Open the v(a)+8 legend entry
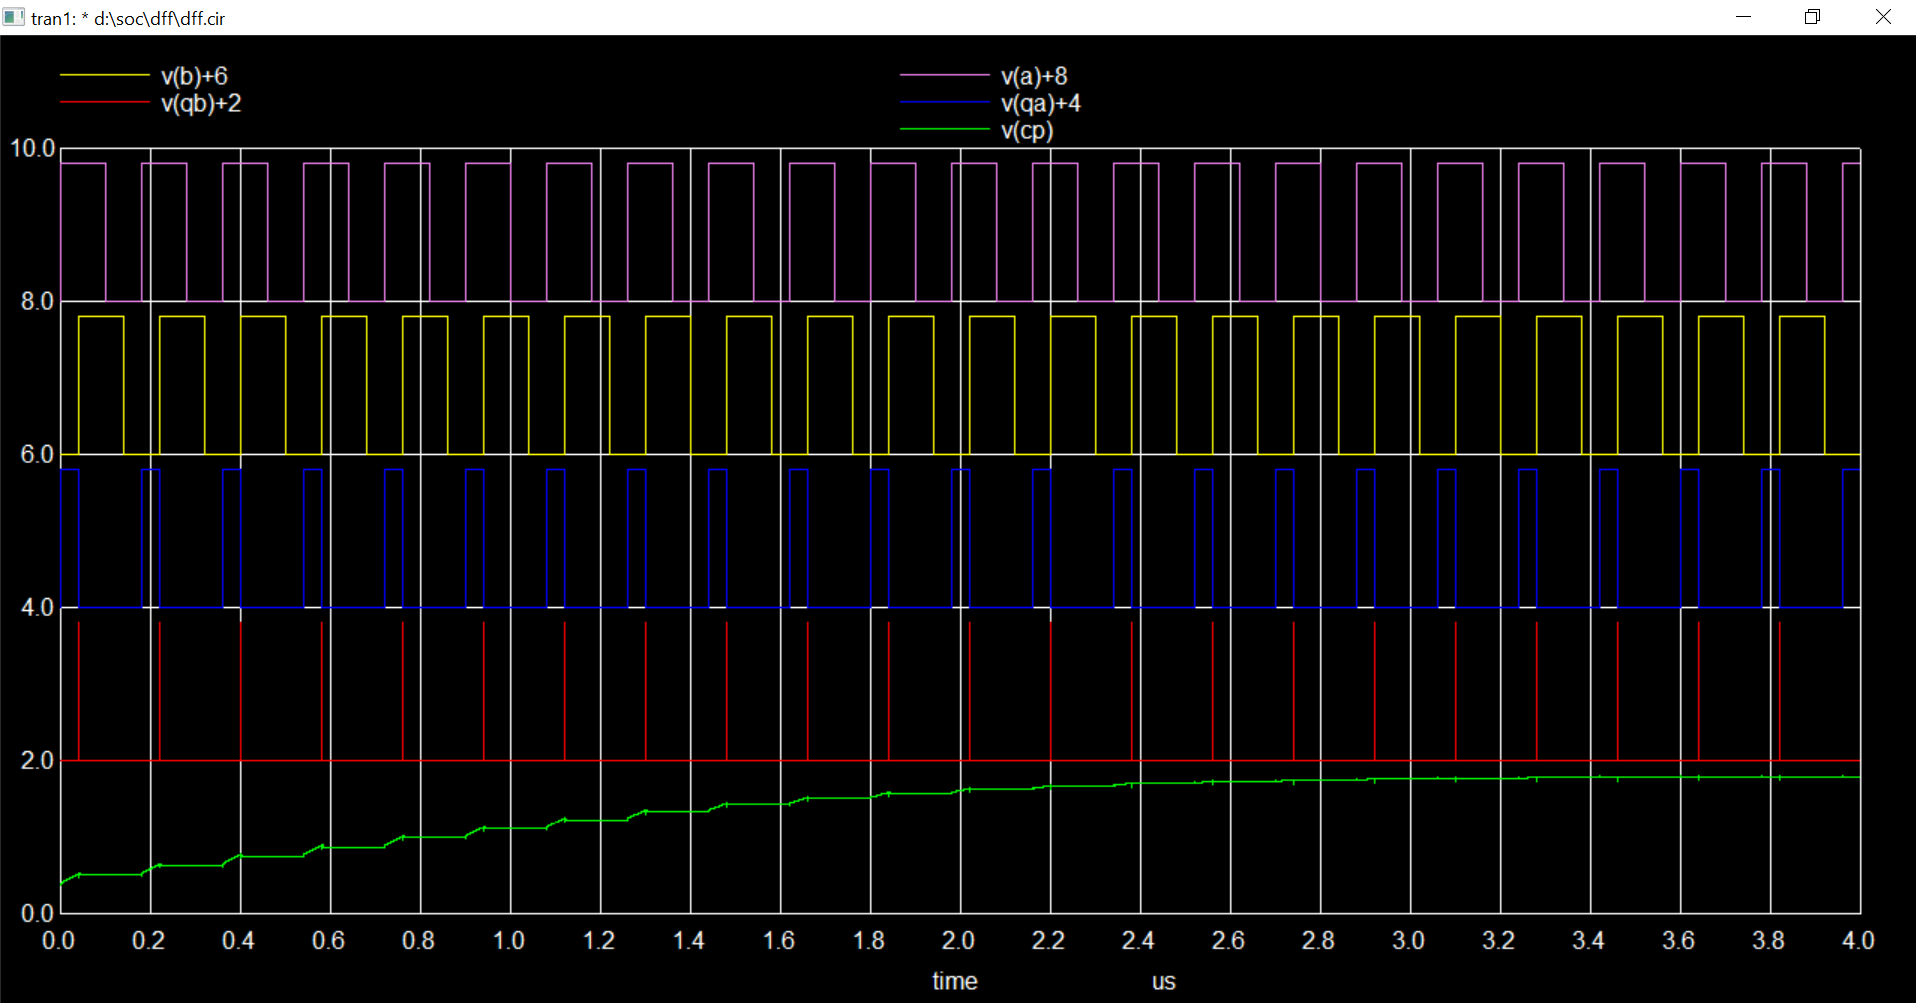 pyautogui.click(x=1032, y=75)
